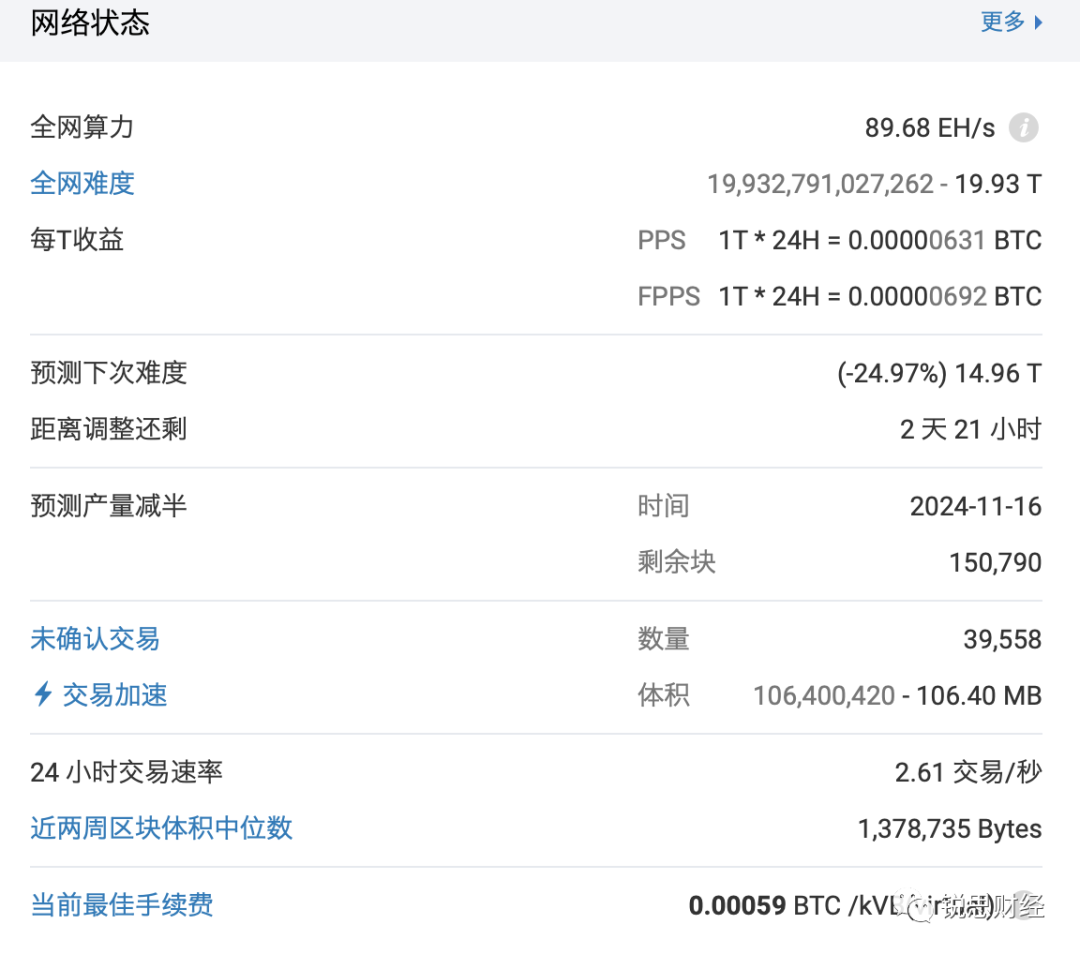Open the 全网难度 link
Image resolution: width=1080 pixels, height=954 pixels.
[x=82, y=183]
